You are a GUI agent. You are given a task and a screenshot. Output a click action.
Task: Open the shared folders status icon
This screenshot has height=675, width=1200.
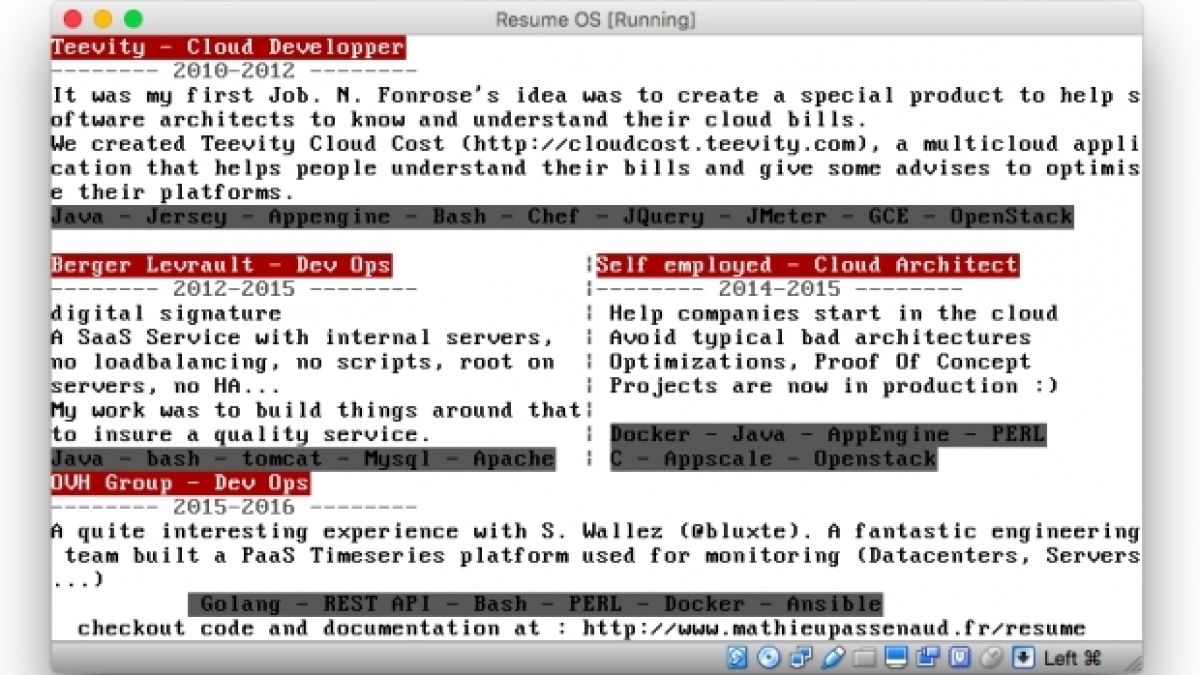pyautogui.click(x=864, y=658)
